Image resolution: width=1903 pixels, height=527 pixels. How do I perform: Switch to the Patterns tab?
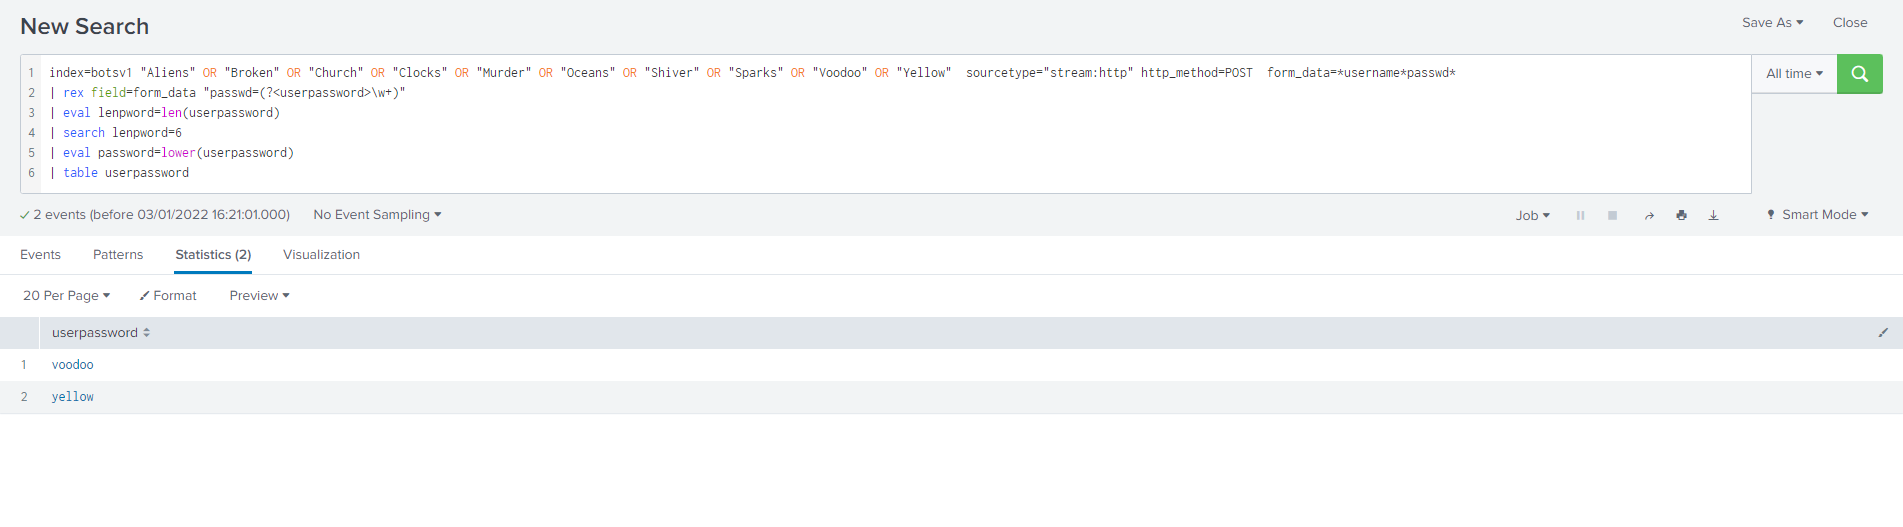tap(118, 255)
